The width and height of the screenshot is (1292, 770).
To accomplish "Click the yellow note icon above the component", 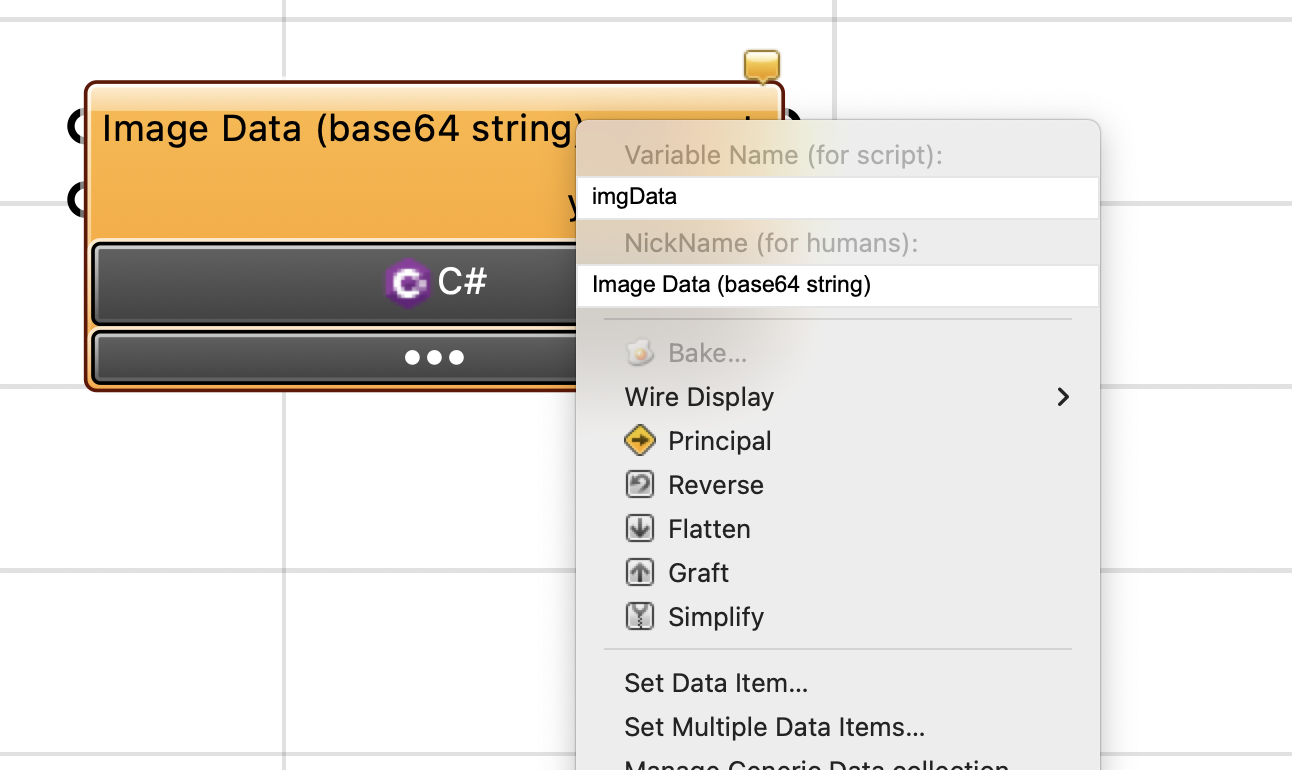I will (760, 65).
